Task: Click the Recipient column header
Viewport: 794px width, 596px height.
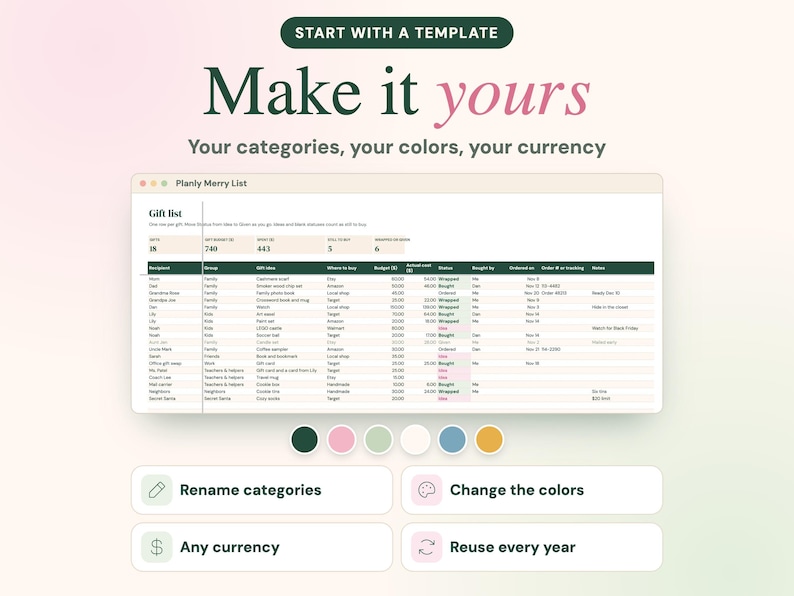Action: [160, 268]
